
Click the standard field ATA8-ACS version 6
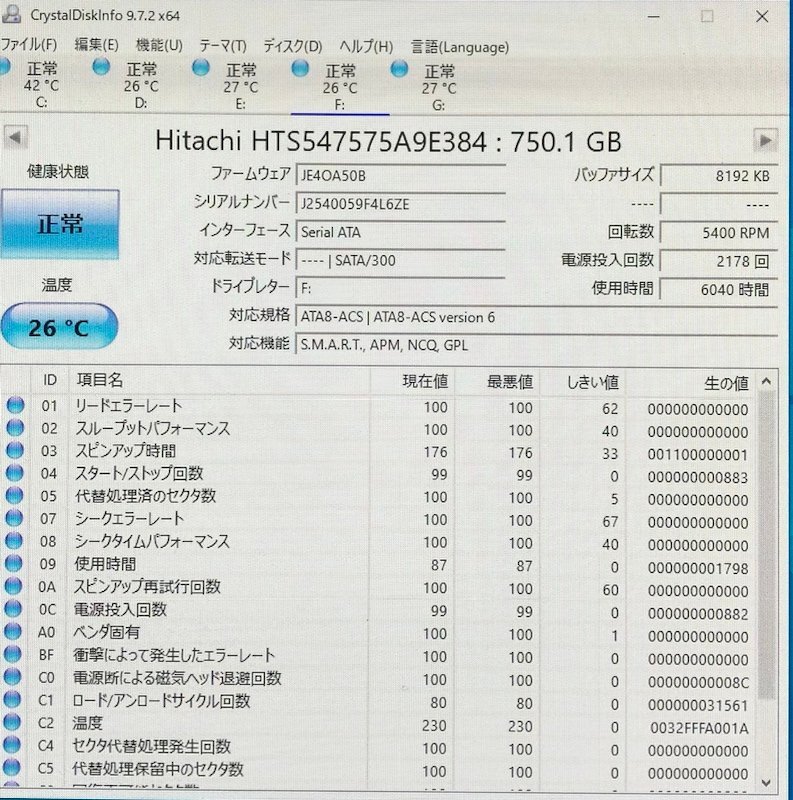point(536,317)
